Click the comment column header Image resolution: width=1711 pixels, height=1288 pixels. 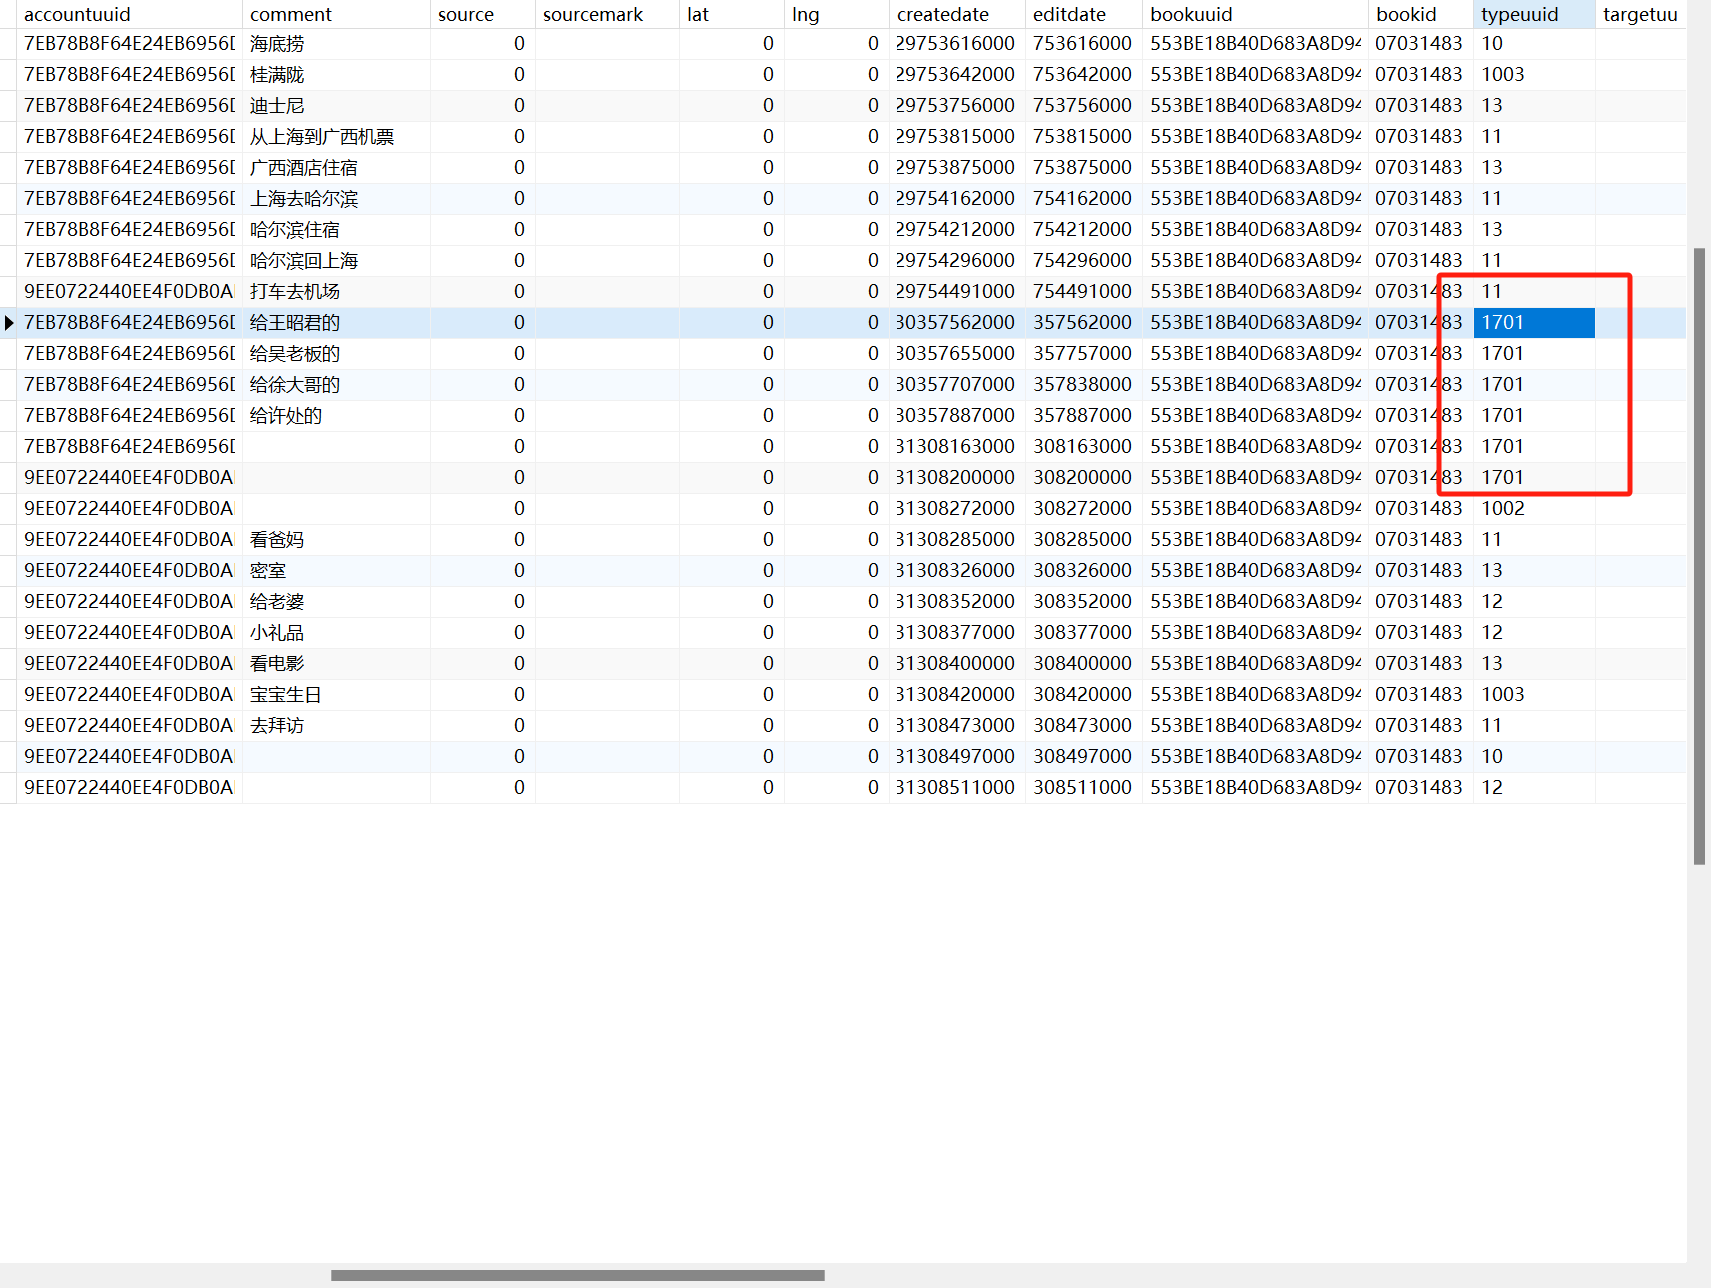tap(291, 14)
